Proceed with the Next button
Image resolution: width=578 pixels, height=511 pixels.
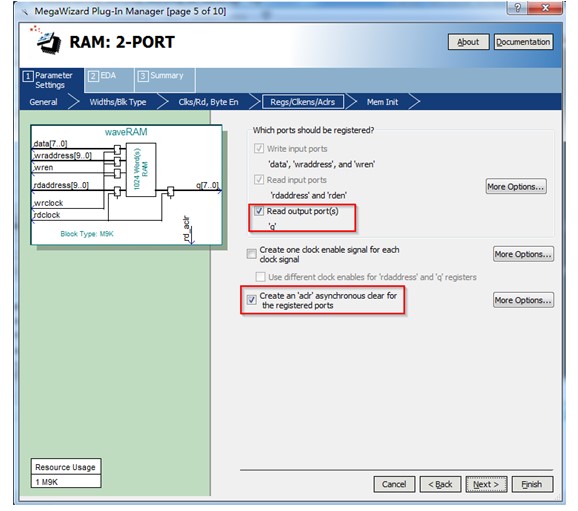[486, 484]
